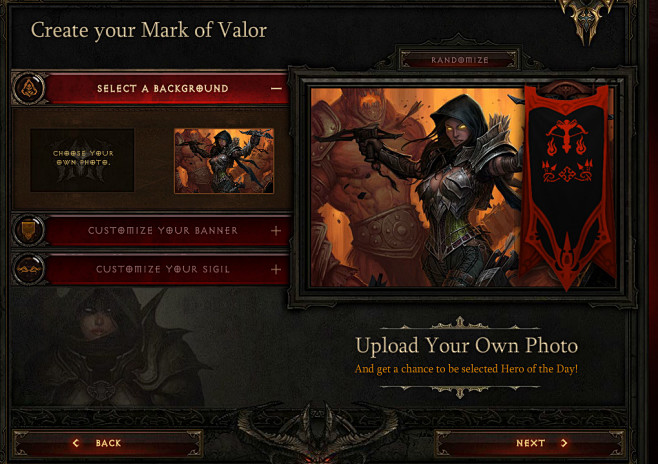Click the winged crest emblem at top right
Screen dimensions: 658x464
(x=586, y=19)
